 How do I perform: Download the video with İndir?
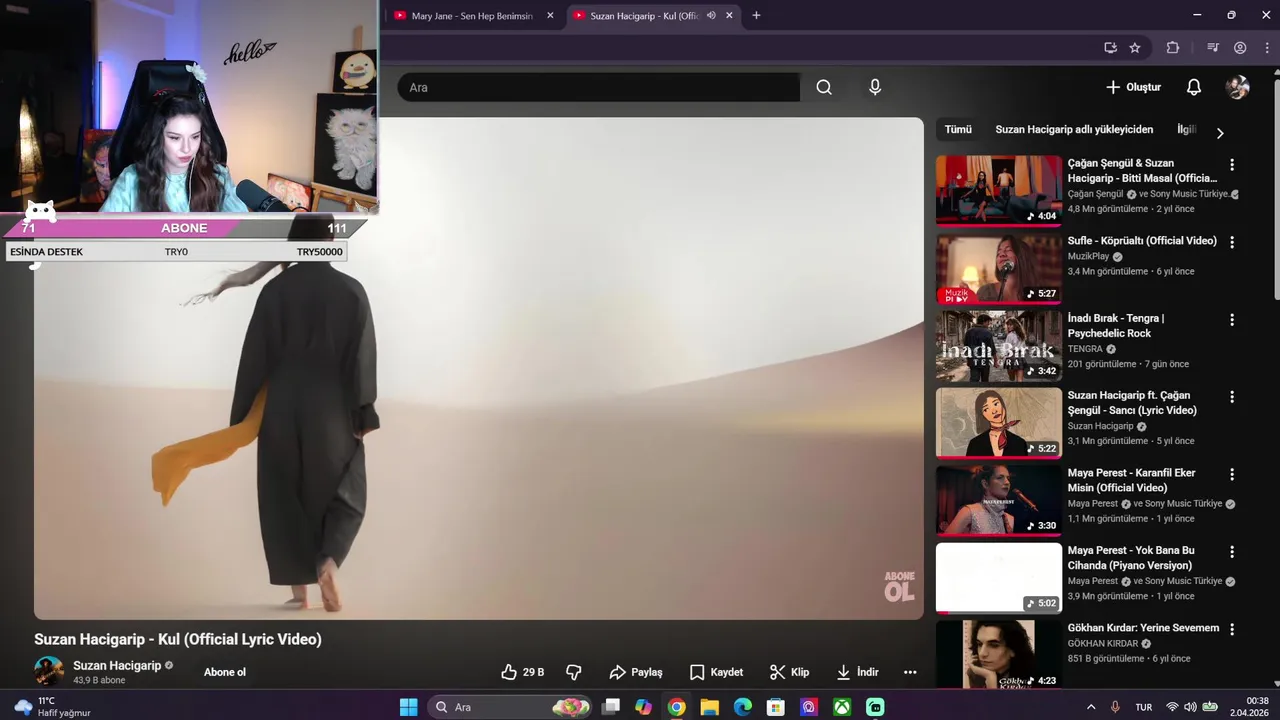point(857,672)
